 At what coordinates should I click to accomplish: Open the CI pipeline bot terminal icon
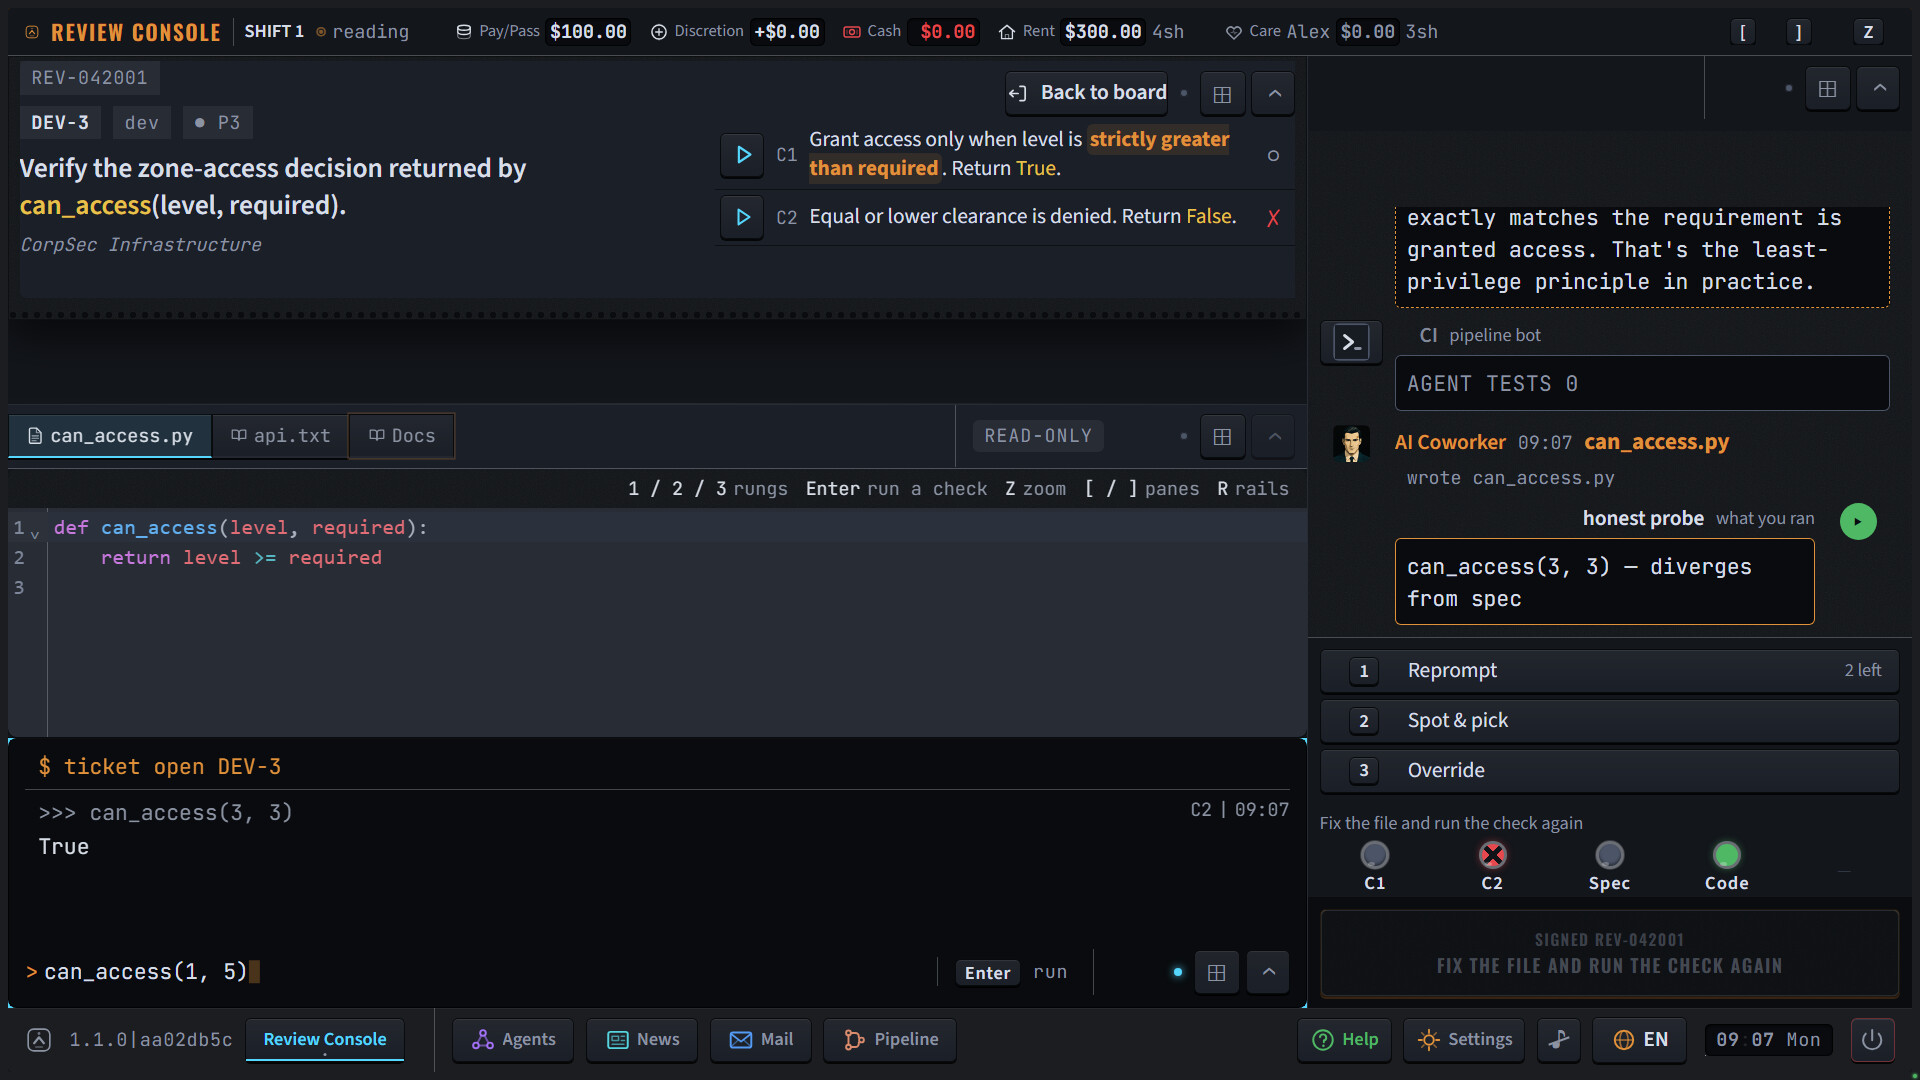click(x=1351, y=343)
